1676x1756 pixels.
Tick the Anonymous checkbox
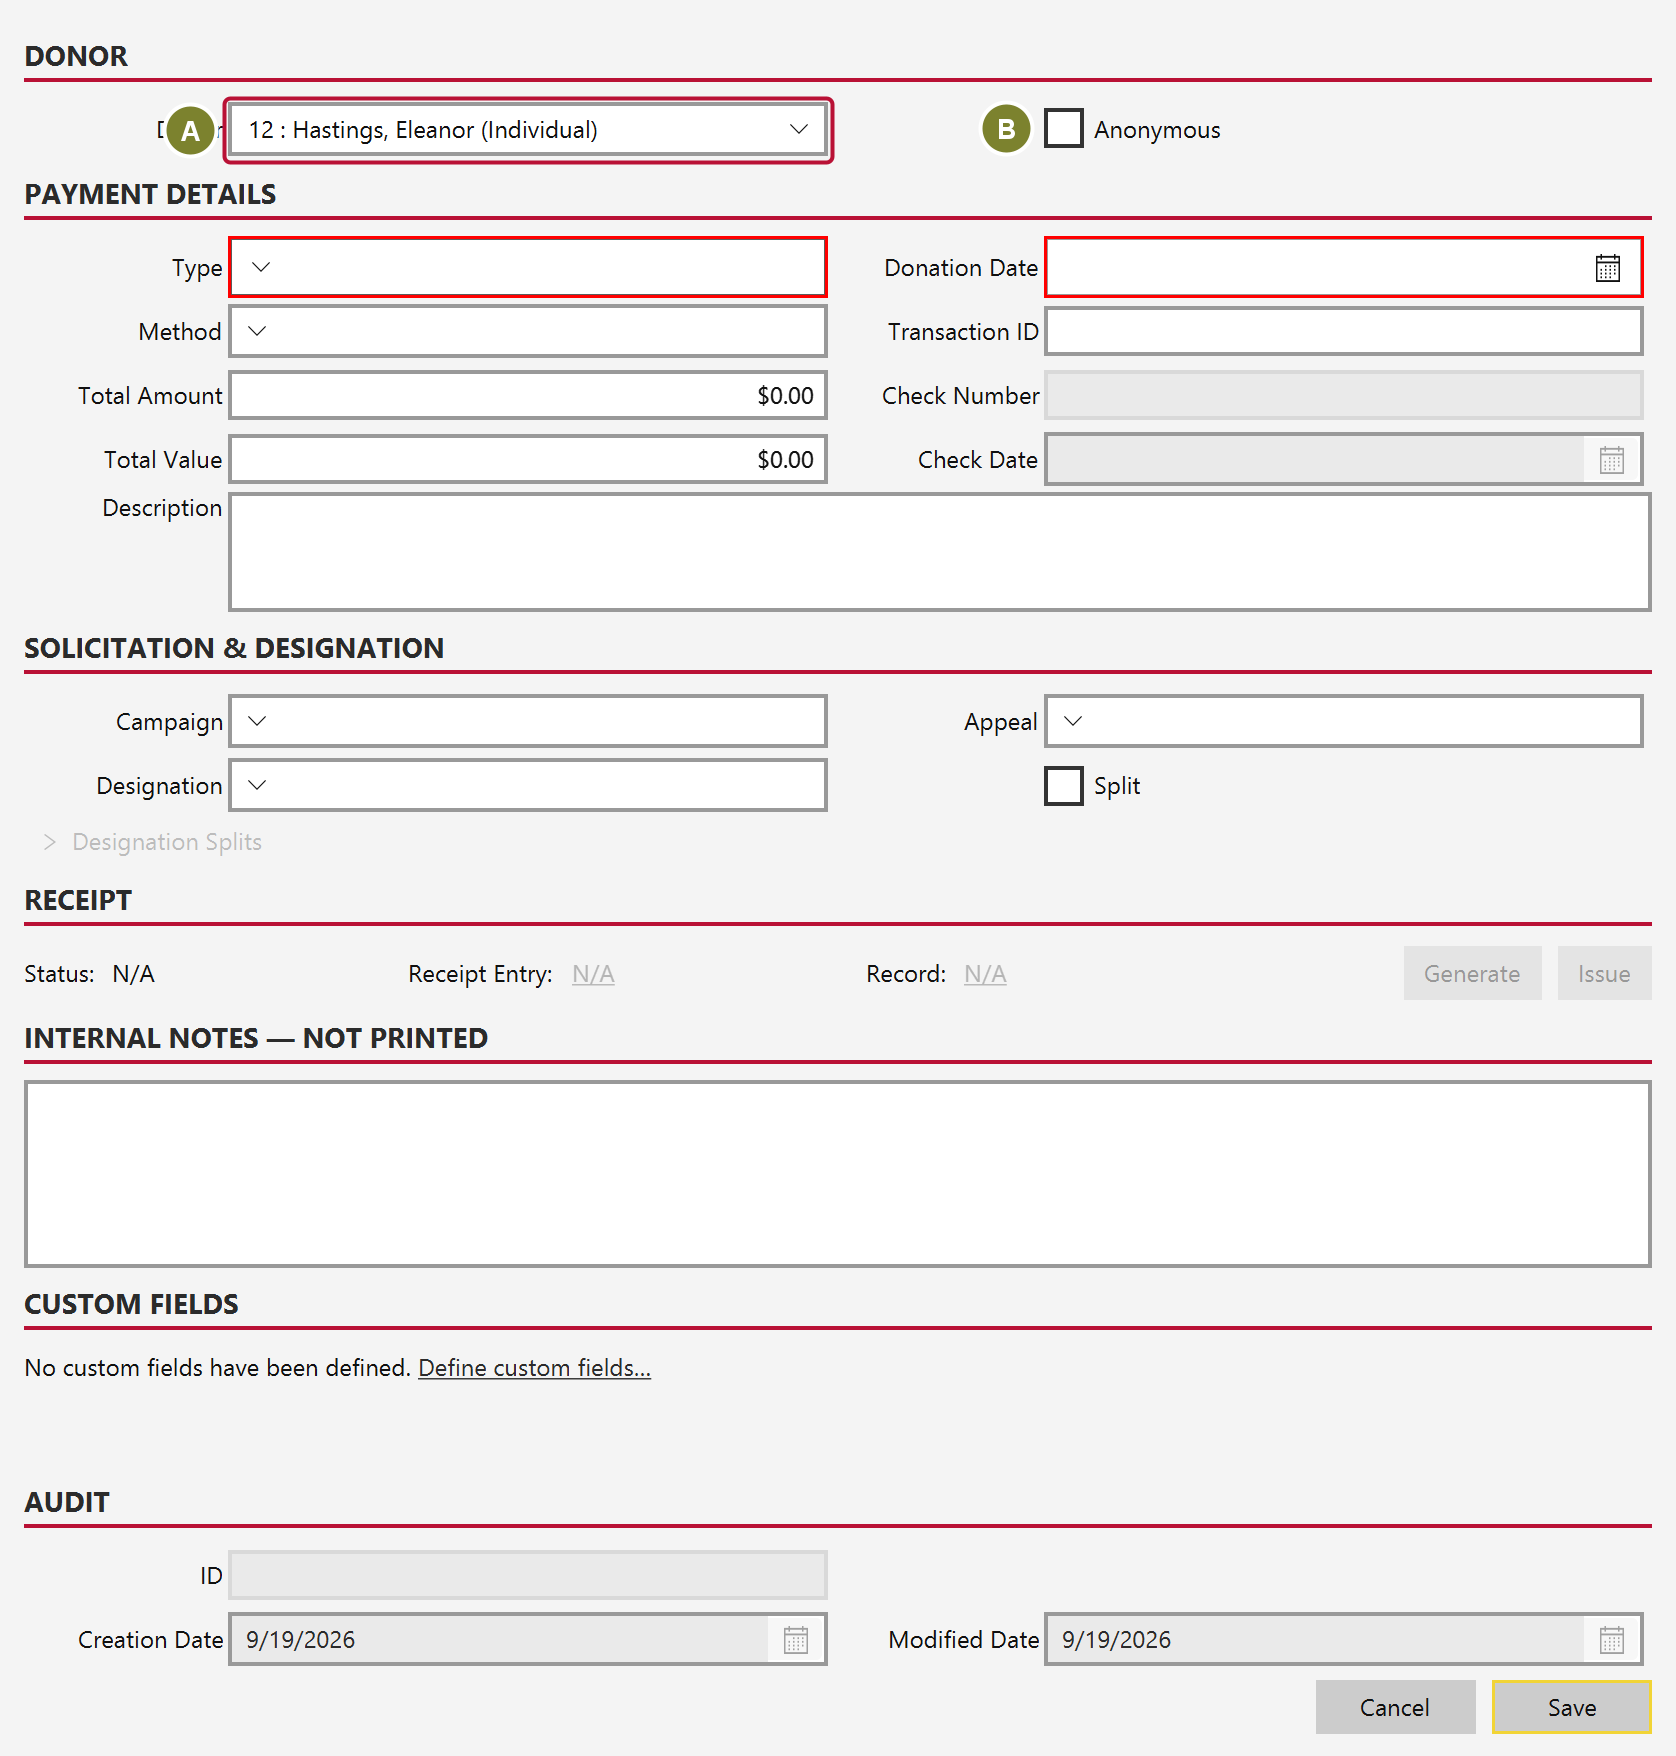1063,129
